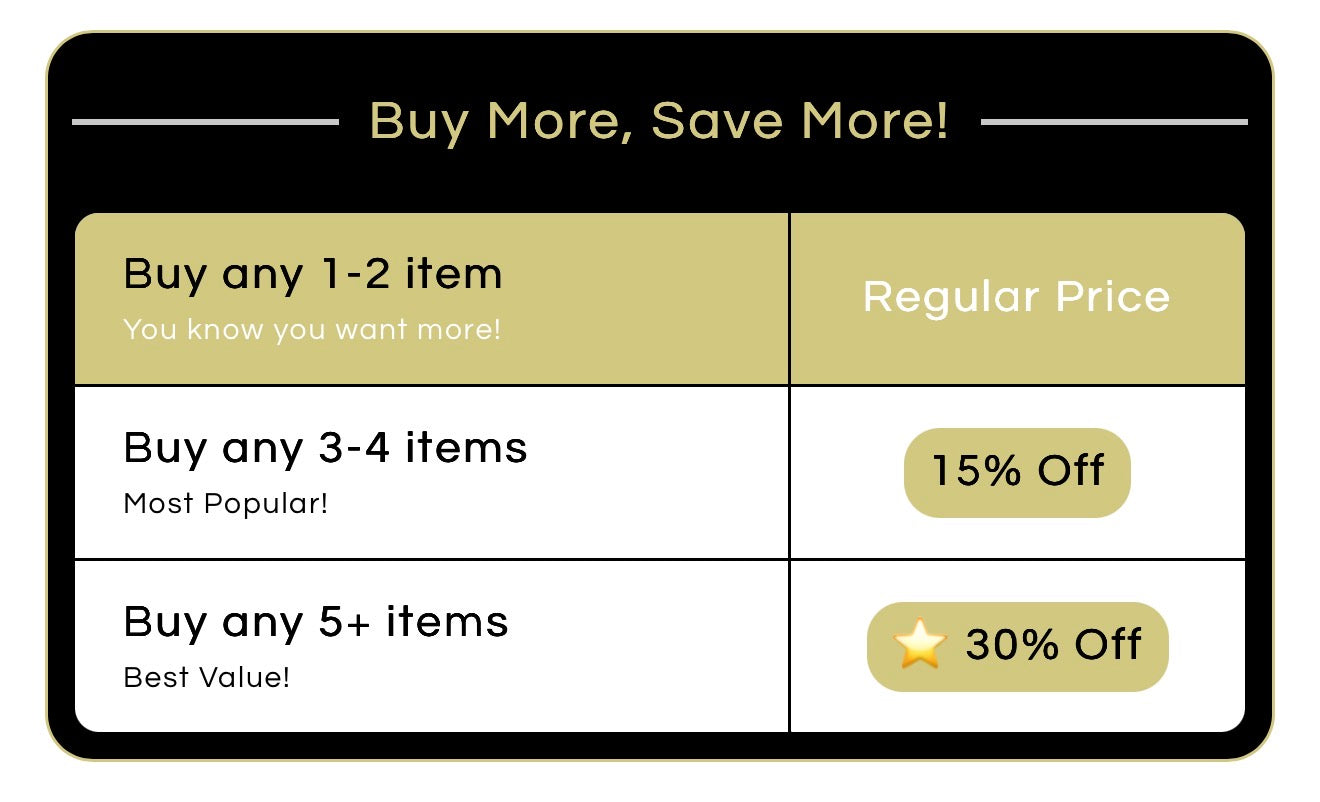The height and width of the screenshot is (802, 1320).
Task: Click the gold star icon
Action: tap(920, 645)
